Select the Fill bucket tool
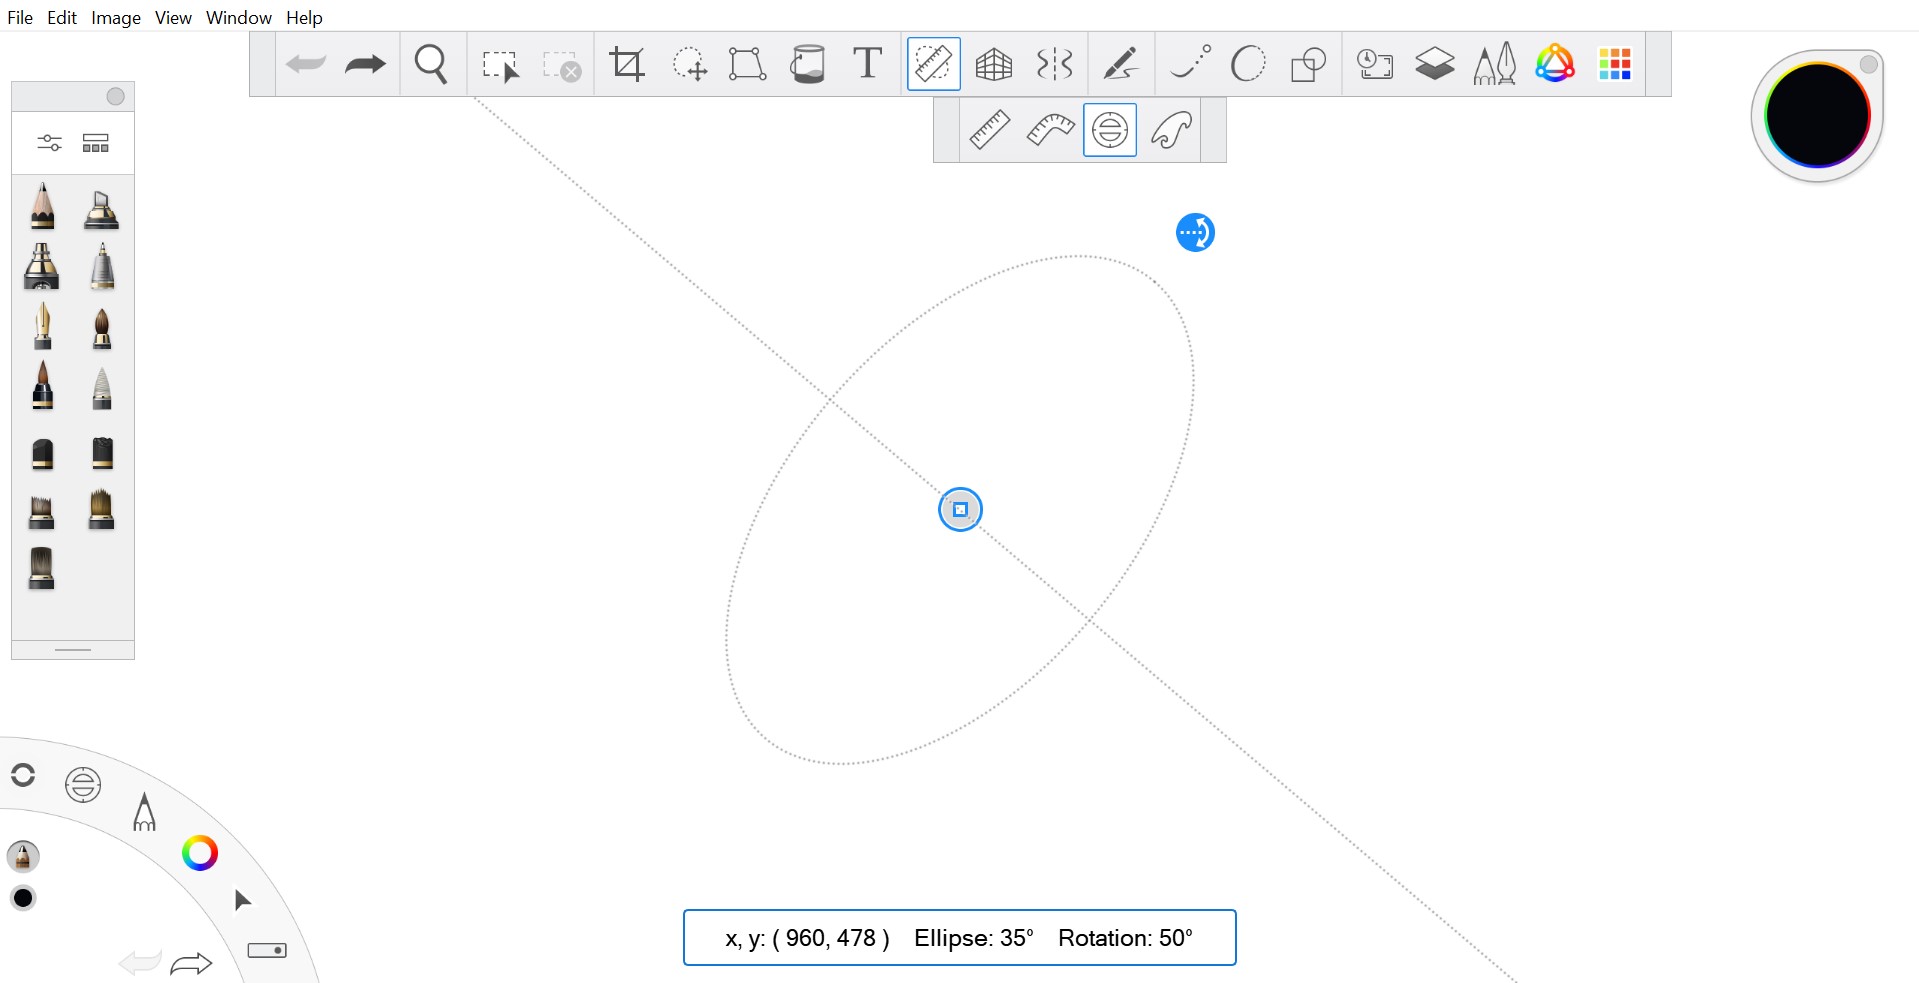The width and height of the screenshot is (1919, 983). [807, 64]
